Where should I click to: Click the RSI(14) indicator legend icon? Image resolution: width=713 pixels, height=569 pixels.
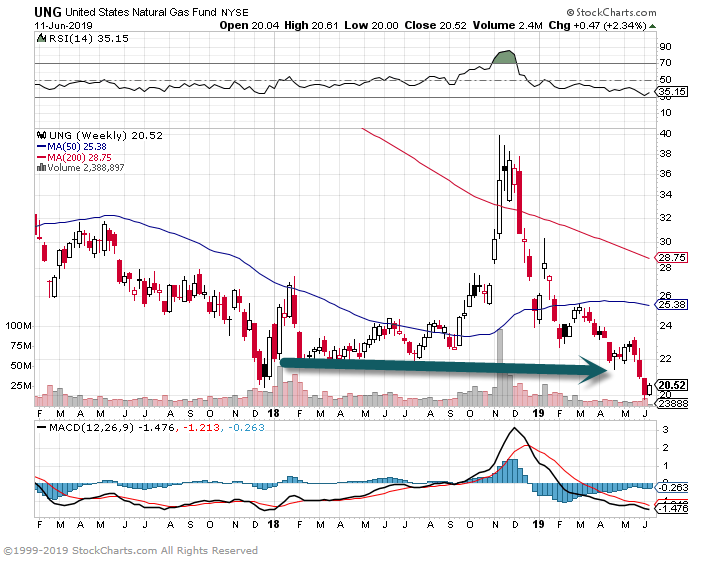coord(41,38)
